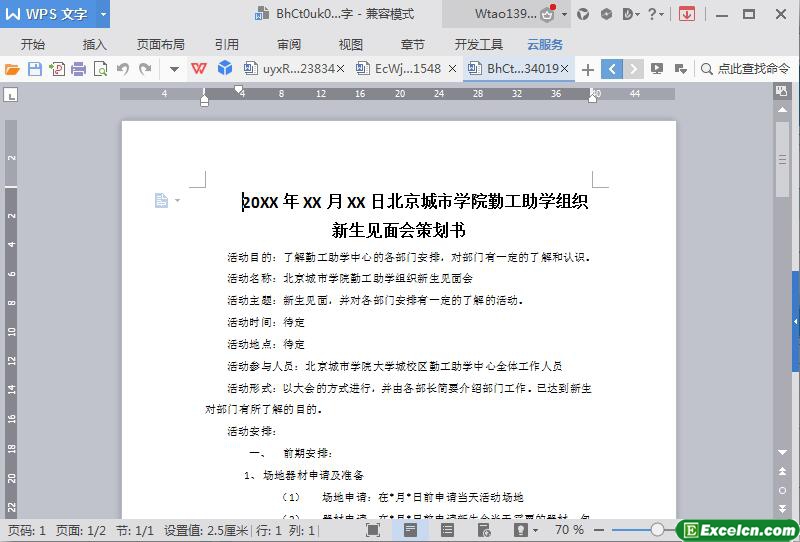Click the vertical scrollbar down arrow
Screen dimensions: 800x542
pyautogui.click(x=782, y=452)
